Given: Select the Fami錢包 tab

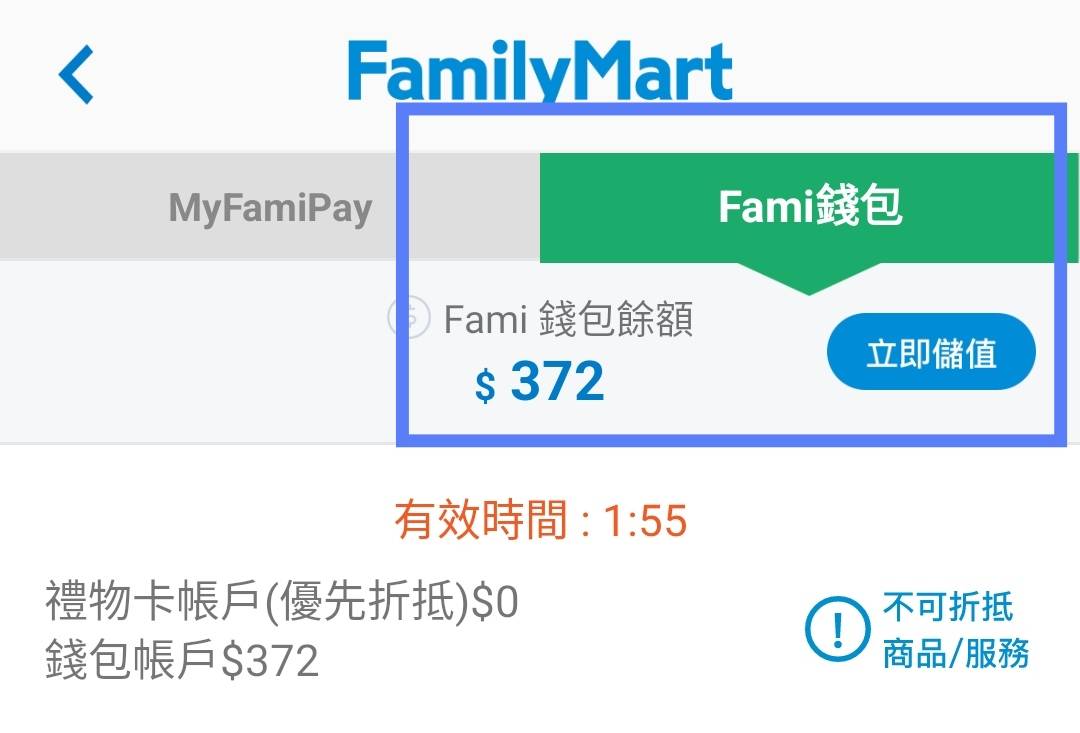Looking at the screenshot, I should [x=809, y=207].
